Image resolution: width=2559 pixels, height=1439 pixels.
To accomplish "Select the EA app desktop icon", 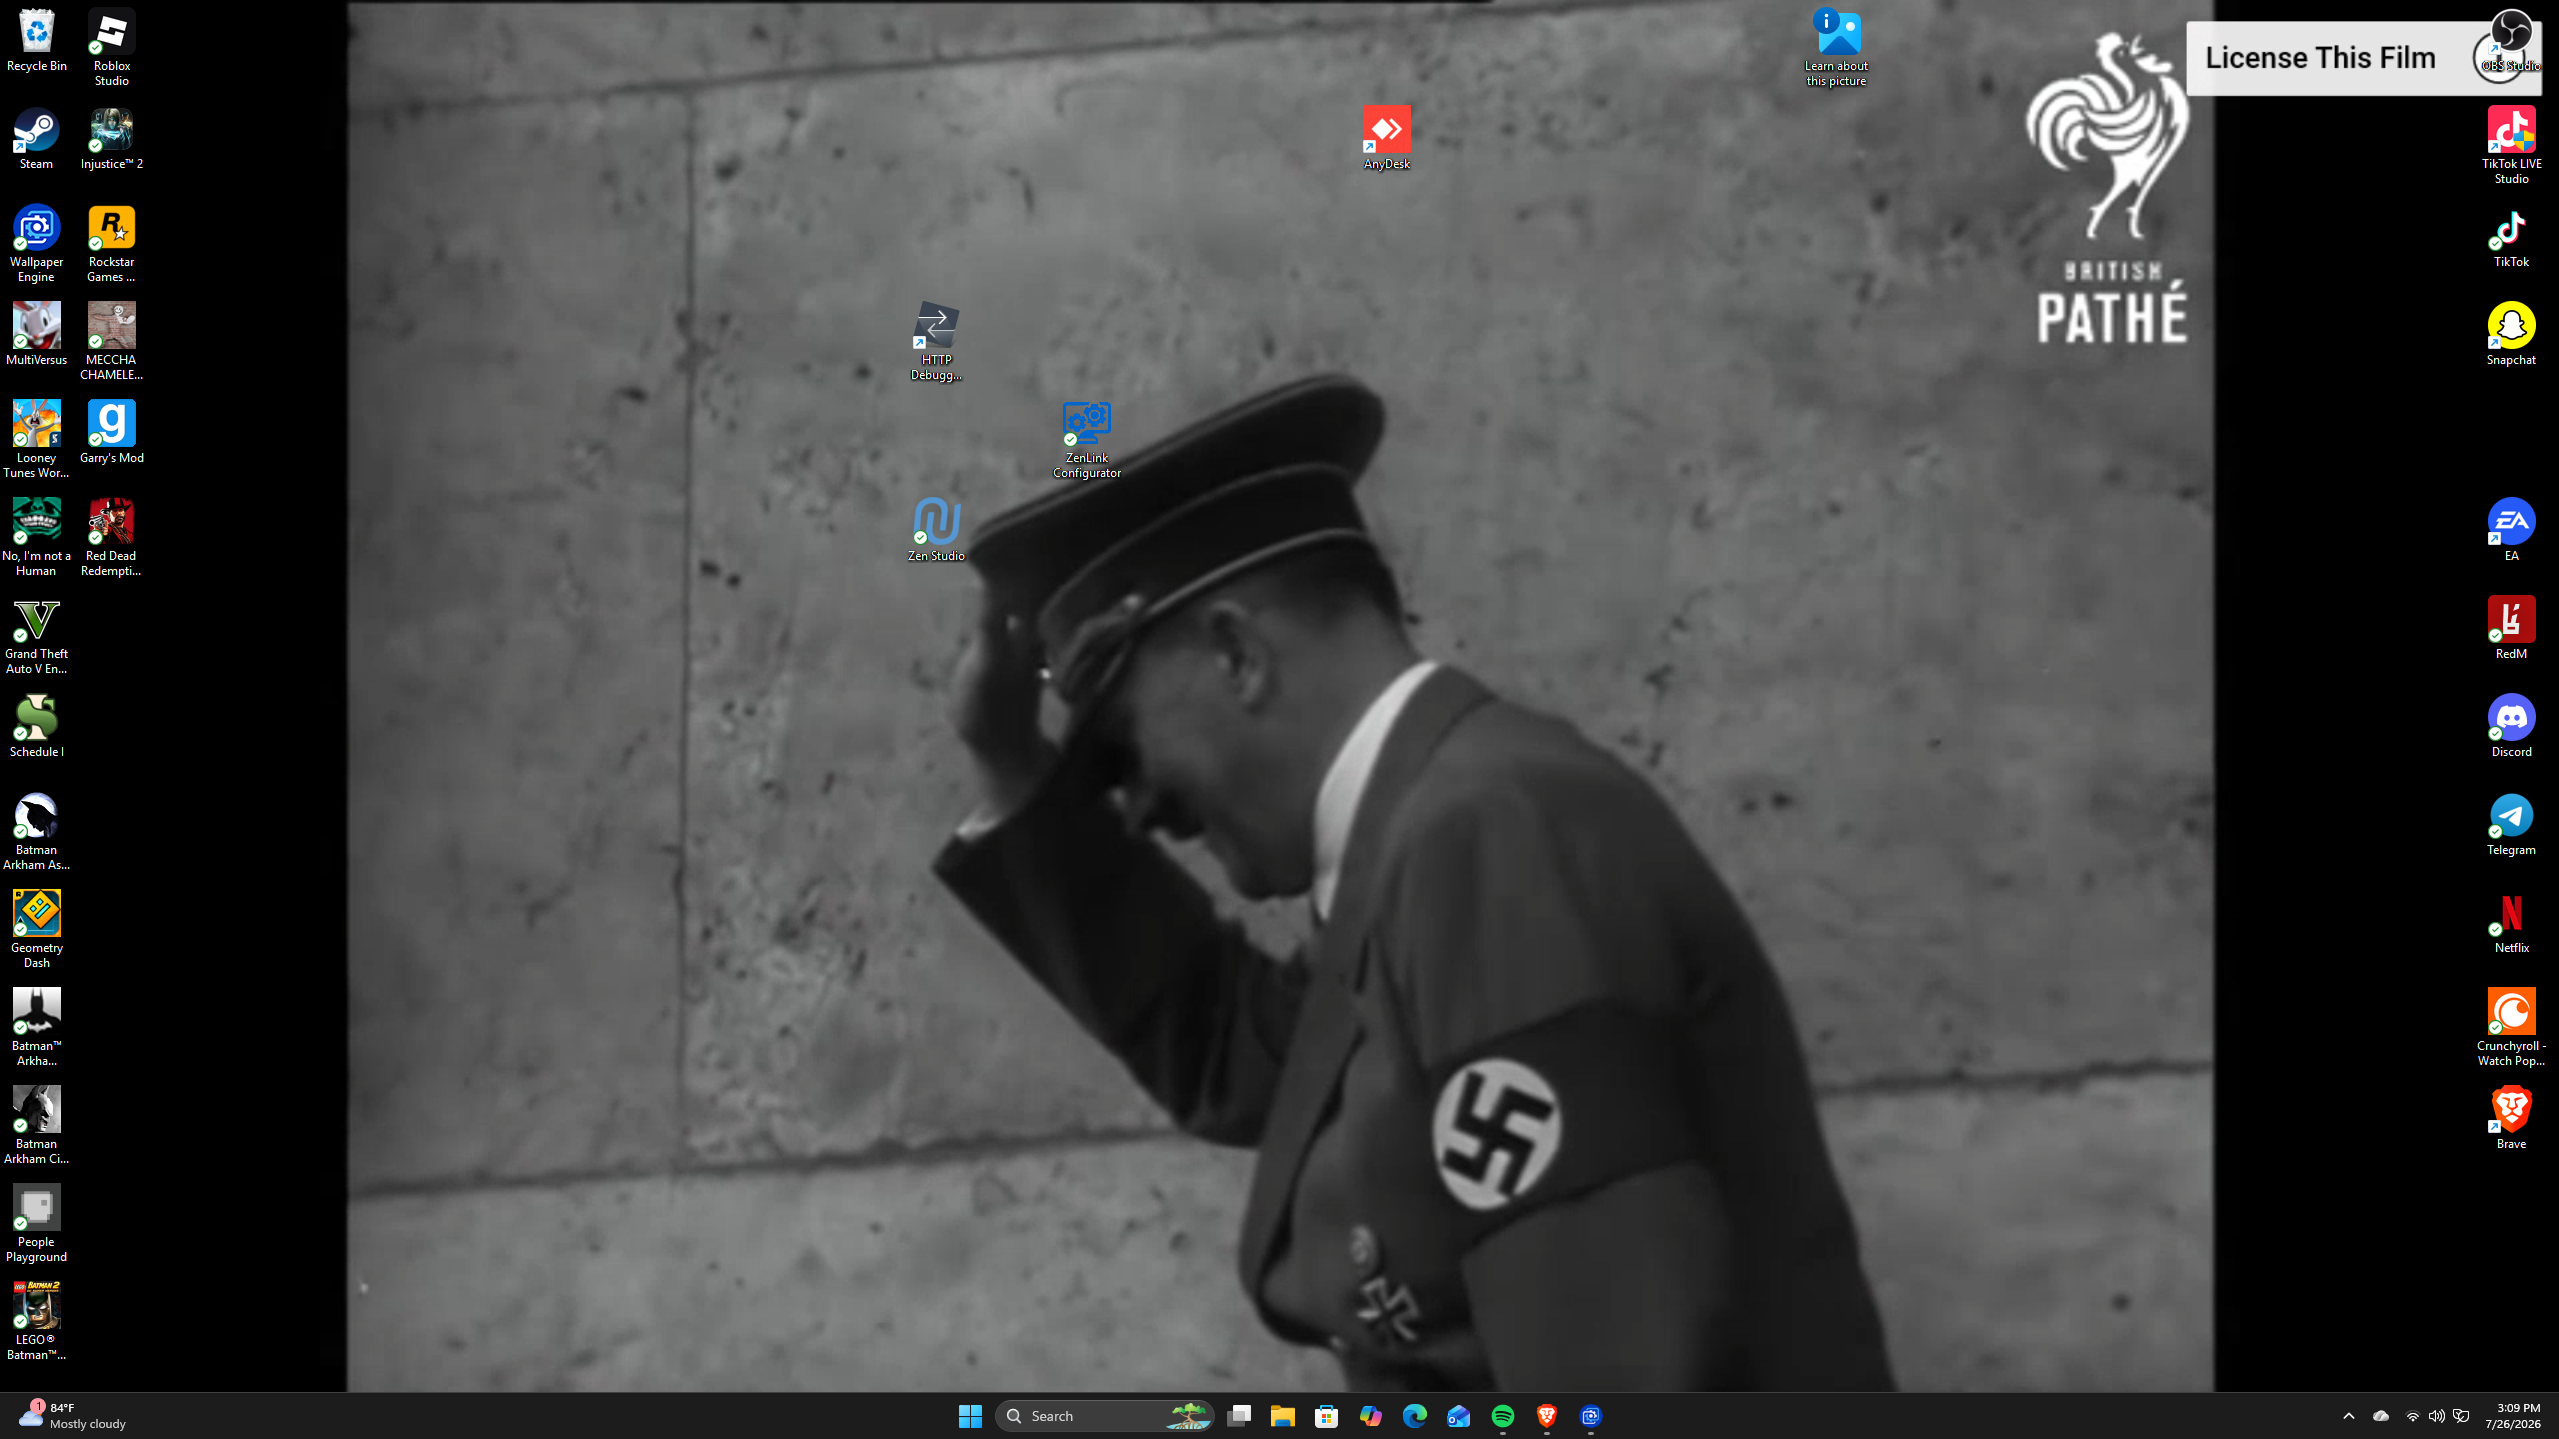I will pyautogui.click(x=2510, y=531).
